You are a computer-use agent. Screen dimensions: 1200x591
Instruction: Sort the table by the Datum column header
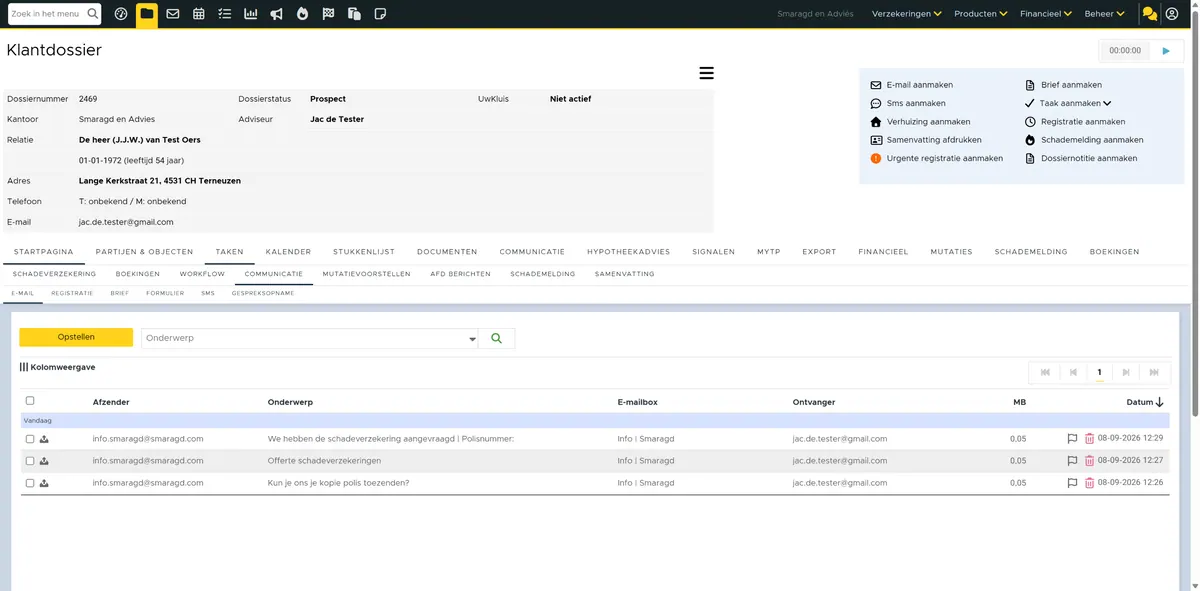pos(1145,402)
